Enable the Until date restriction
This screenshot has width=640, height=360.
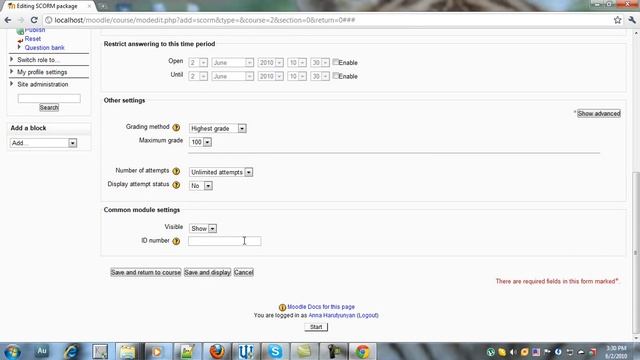[336, 76]
